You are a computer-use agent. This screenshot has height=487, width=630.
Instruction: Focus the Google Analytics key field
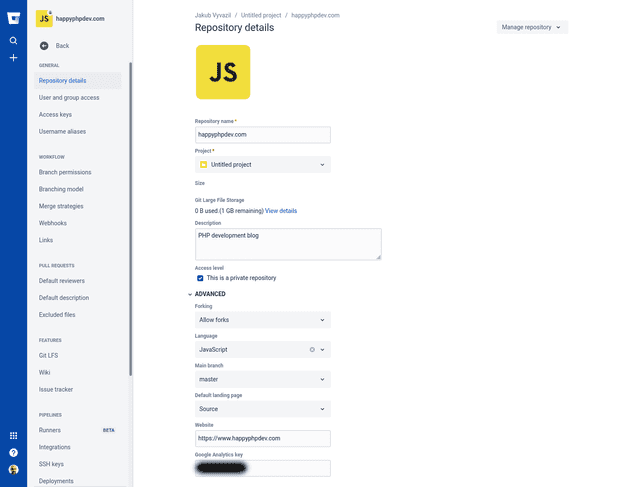pos(263,469)
